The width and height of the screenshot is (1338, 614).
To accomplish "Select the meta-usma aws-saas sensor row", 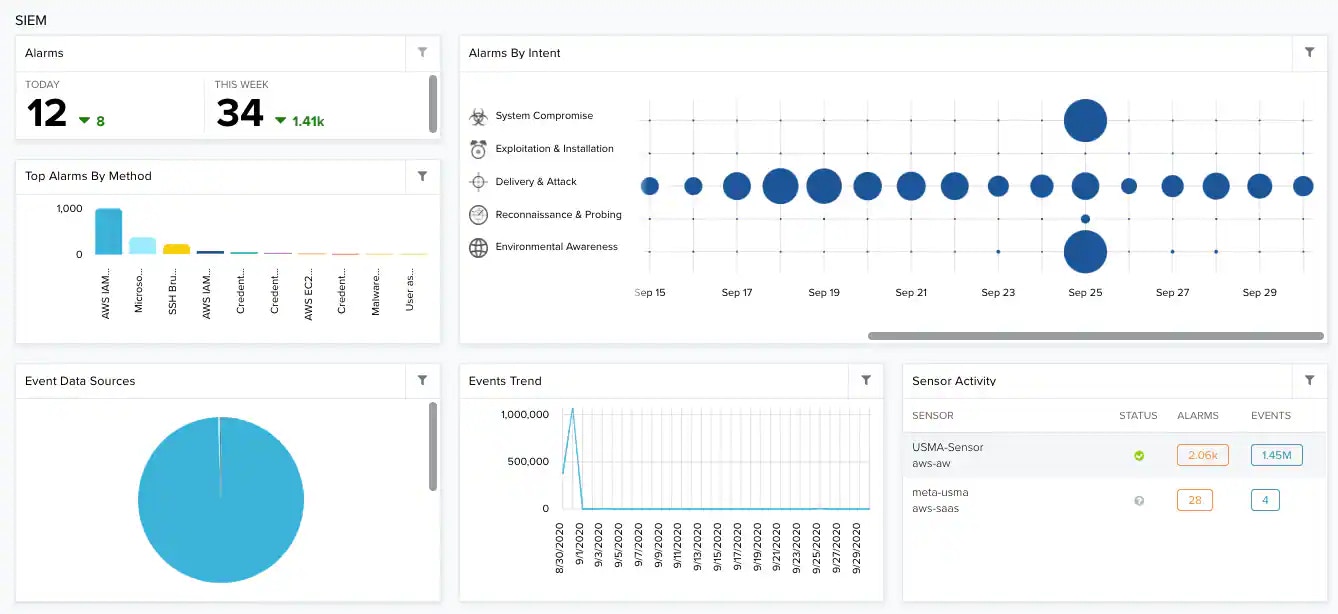I will pos(1115,500).
